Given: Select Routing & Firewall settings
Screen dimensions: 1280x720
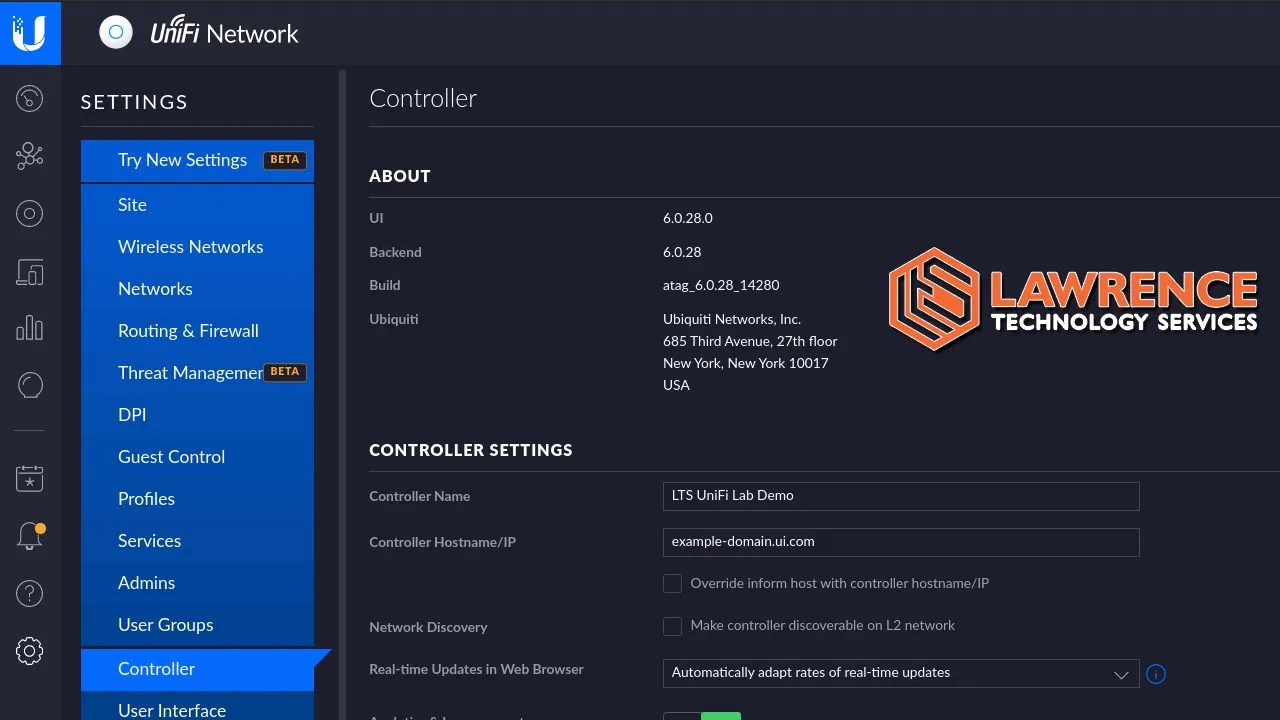Looking at the screenshot, I should tap(197, 330).
